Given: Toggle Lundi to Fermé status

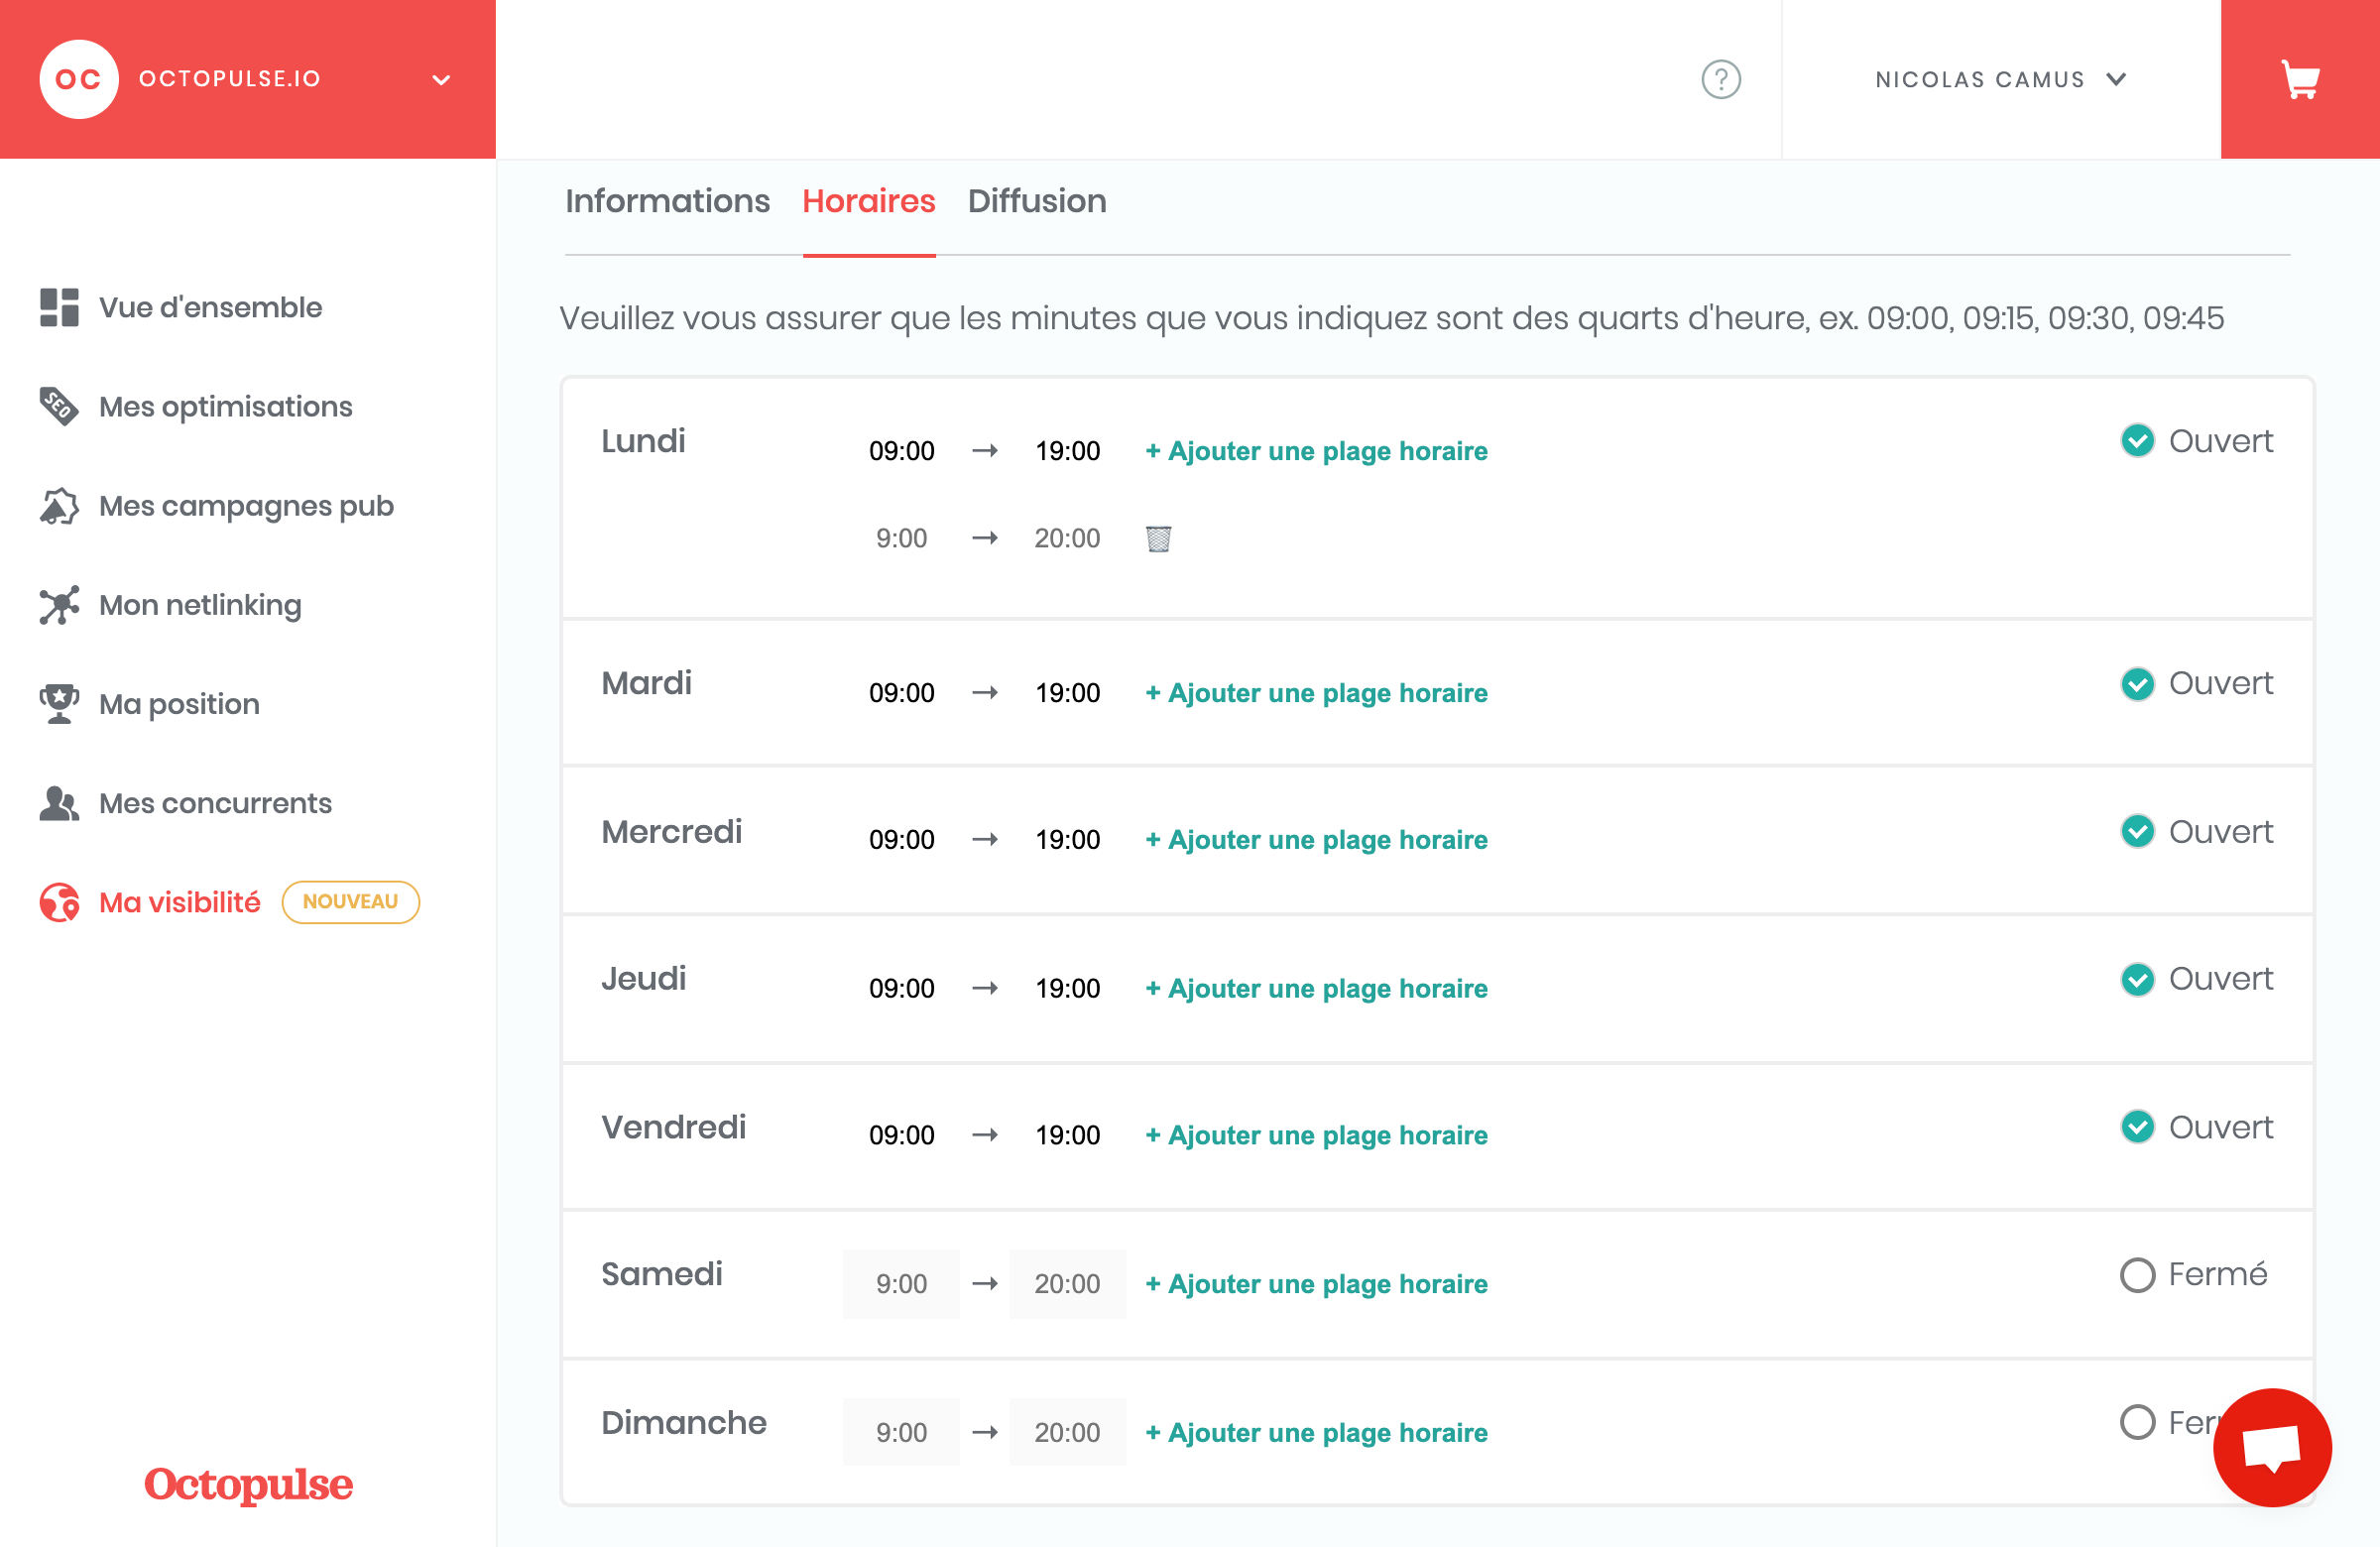Looking at the screenshot, I should 2137,440.
